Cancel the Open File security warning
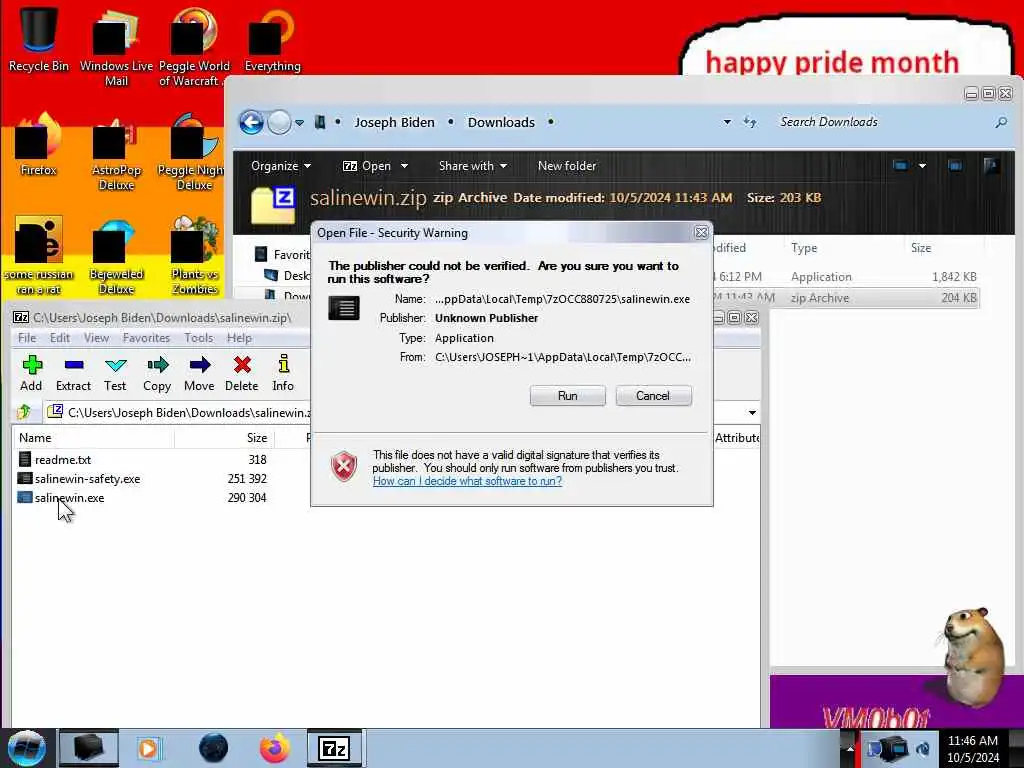 click(653, 396)
